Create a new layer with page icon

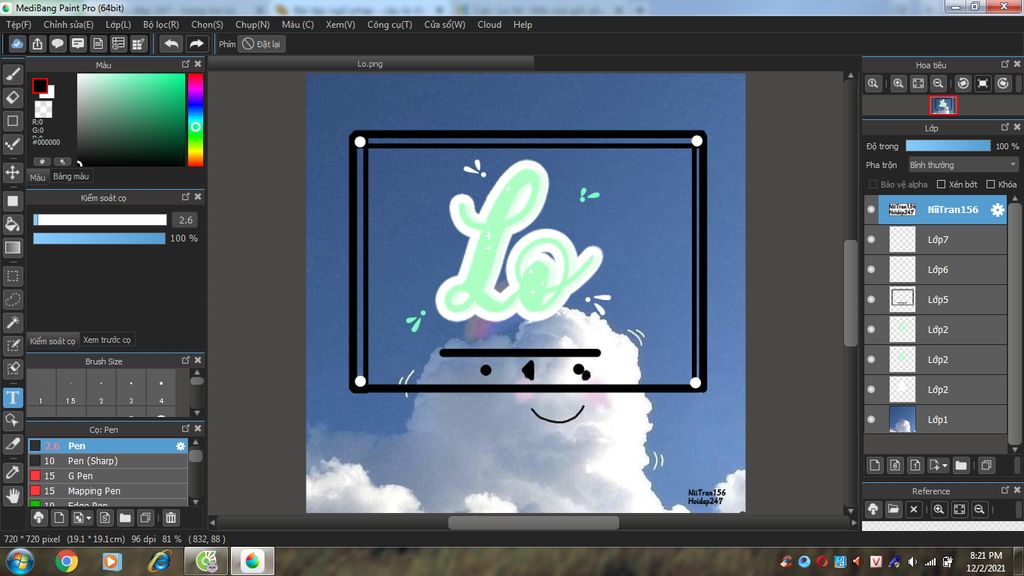click(x=874, y=465)
